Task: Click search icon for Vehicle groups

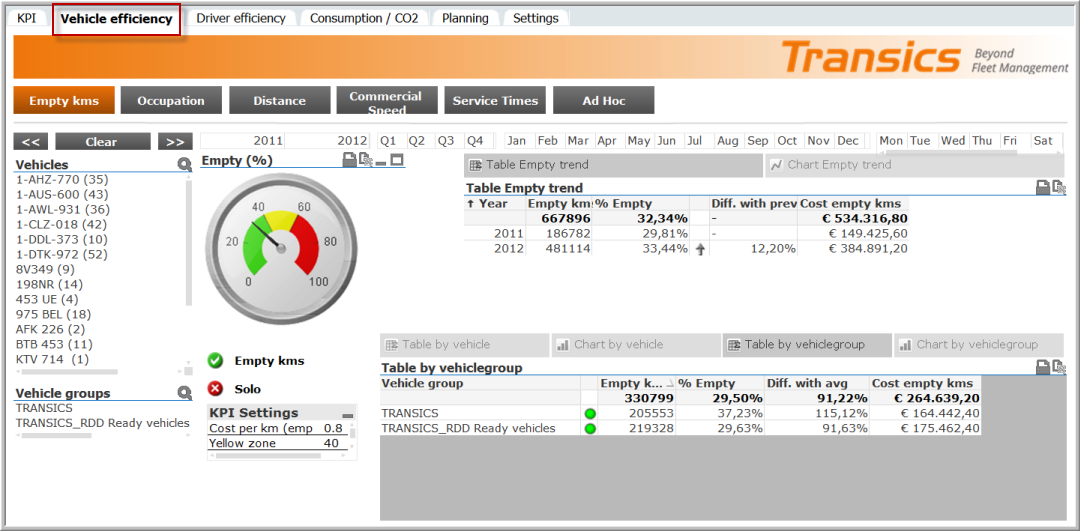Action: tap(184, 393)
